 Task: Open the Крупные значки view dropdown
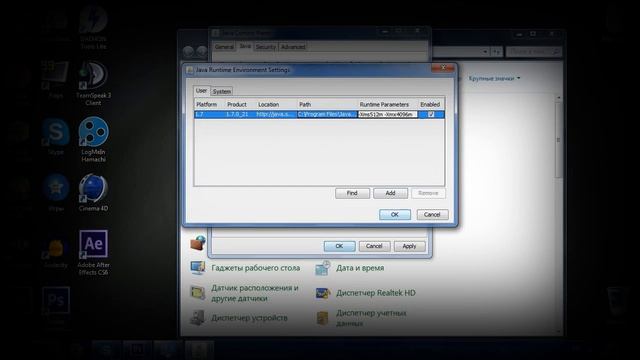[494, 78]
